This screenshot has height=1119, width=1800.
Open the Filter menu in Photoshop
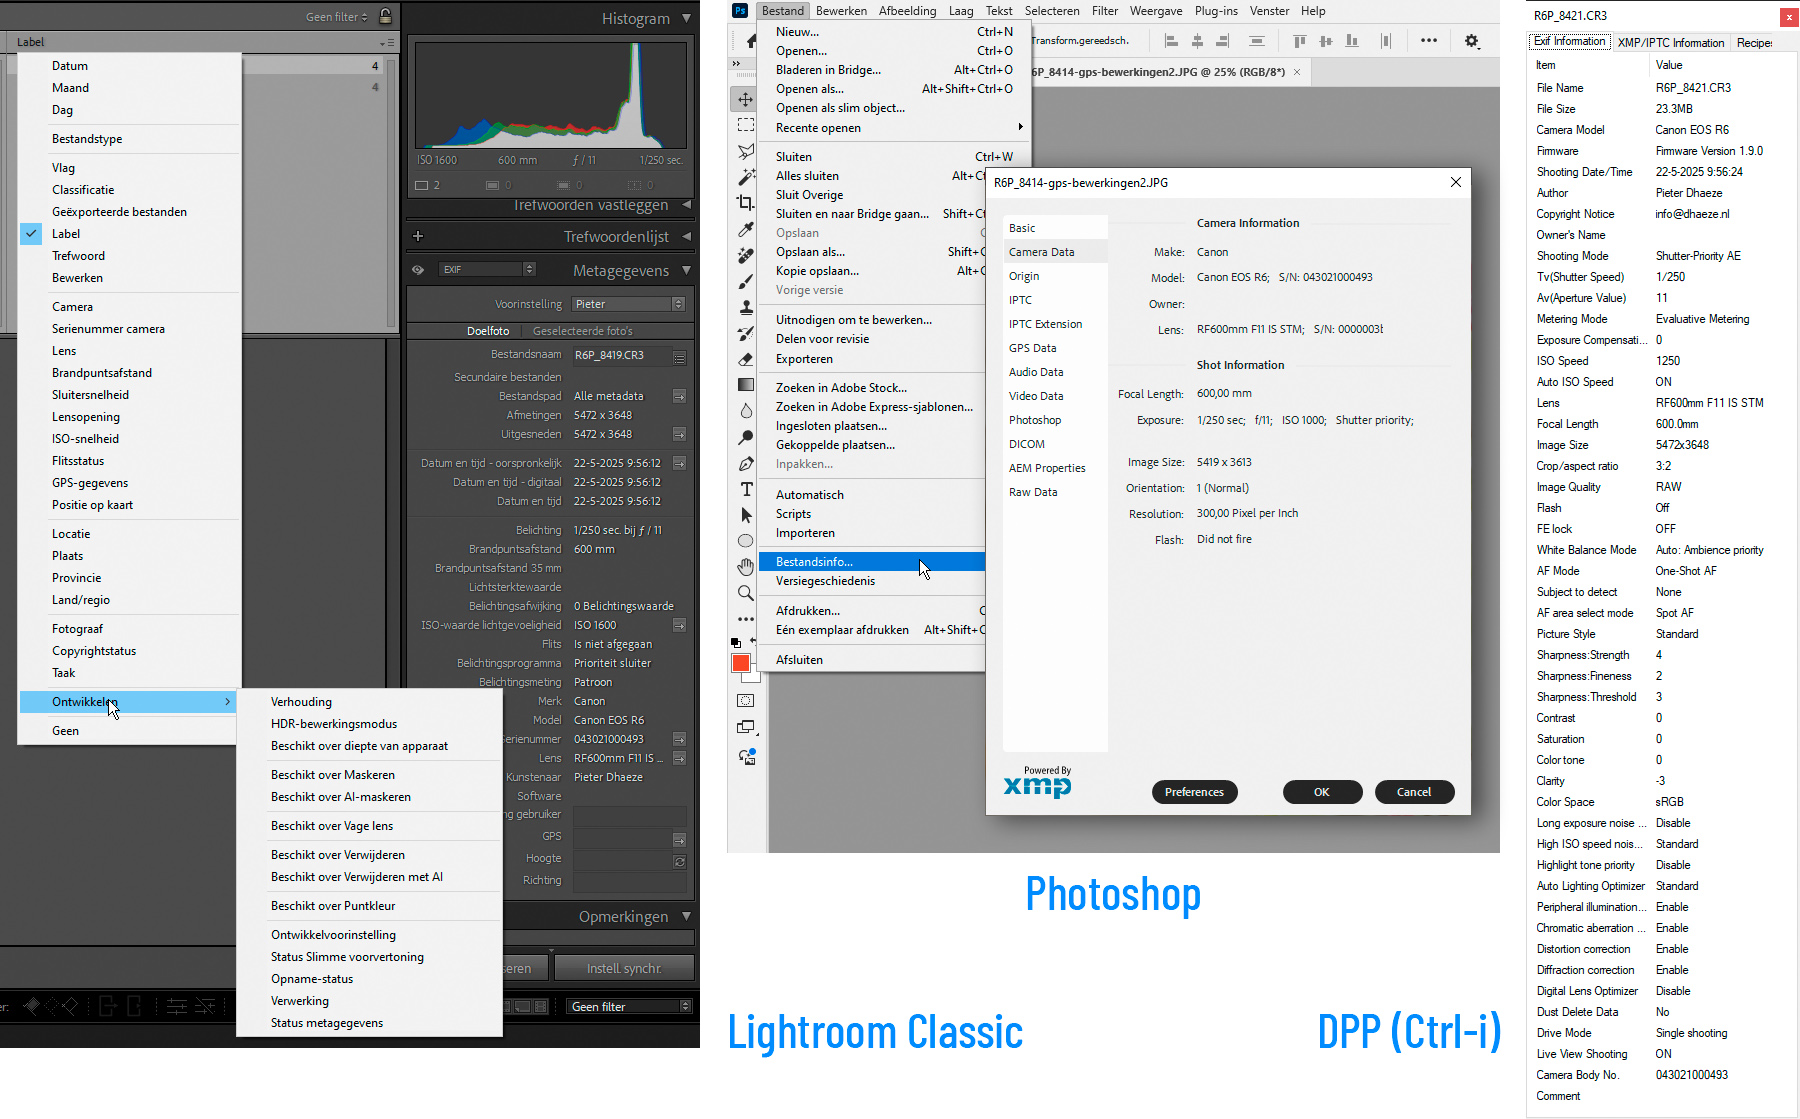[x=1105, y=11]
